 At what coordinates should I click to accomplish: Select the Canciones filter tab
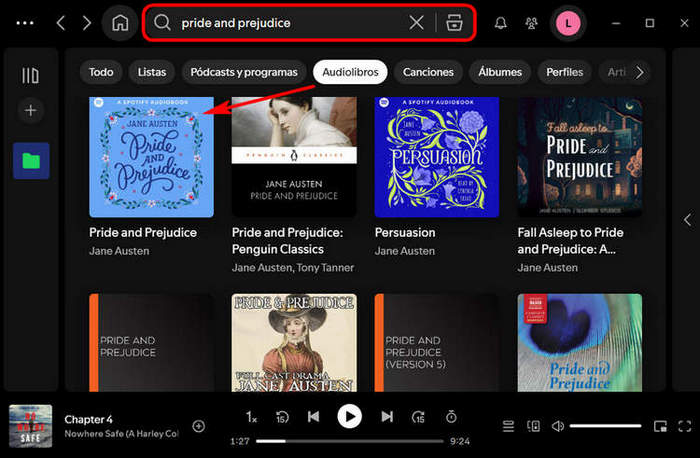tap(428, 72)
